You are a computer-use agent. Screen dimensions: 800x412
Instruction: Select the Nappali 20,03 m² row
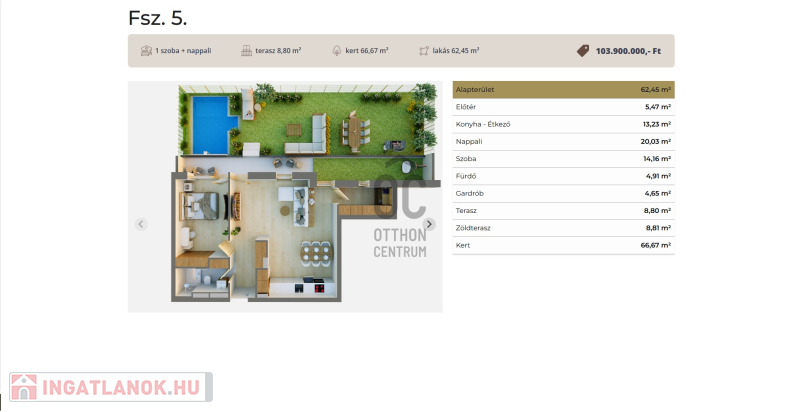[x=563, y=141]
